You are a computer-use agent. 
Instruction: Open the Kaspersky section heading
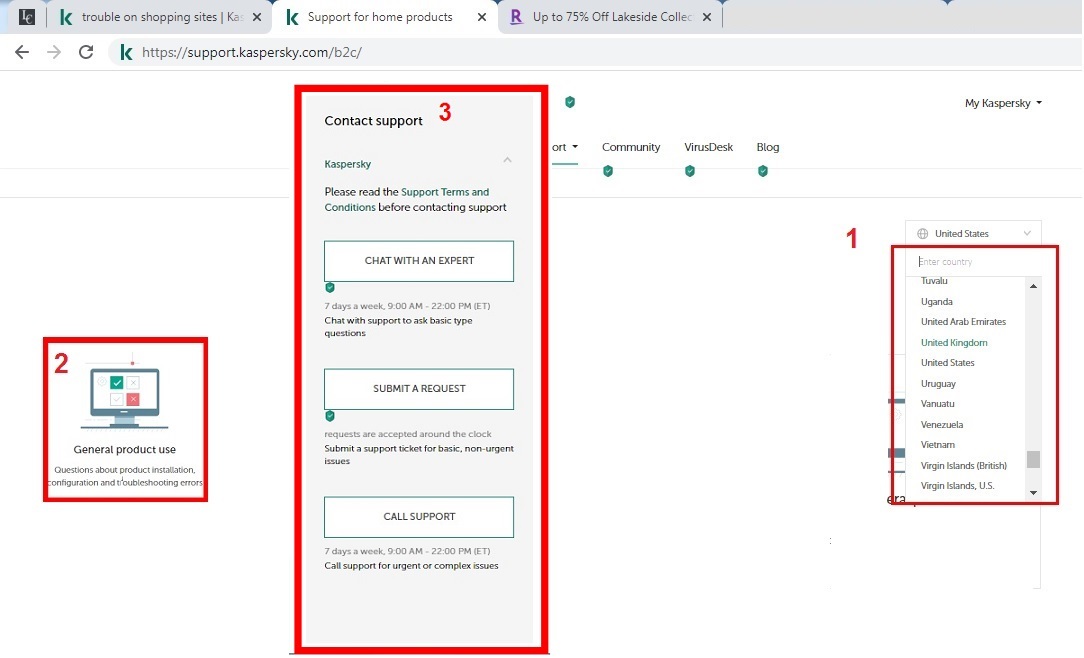(x=348, y=164)
